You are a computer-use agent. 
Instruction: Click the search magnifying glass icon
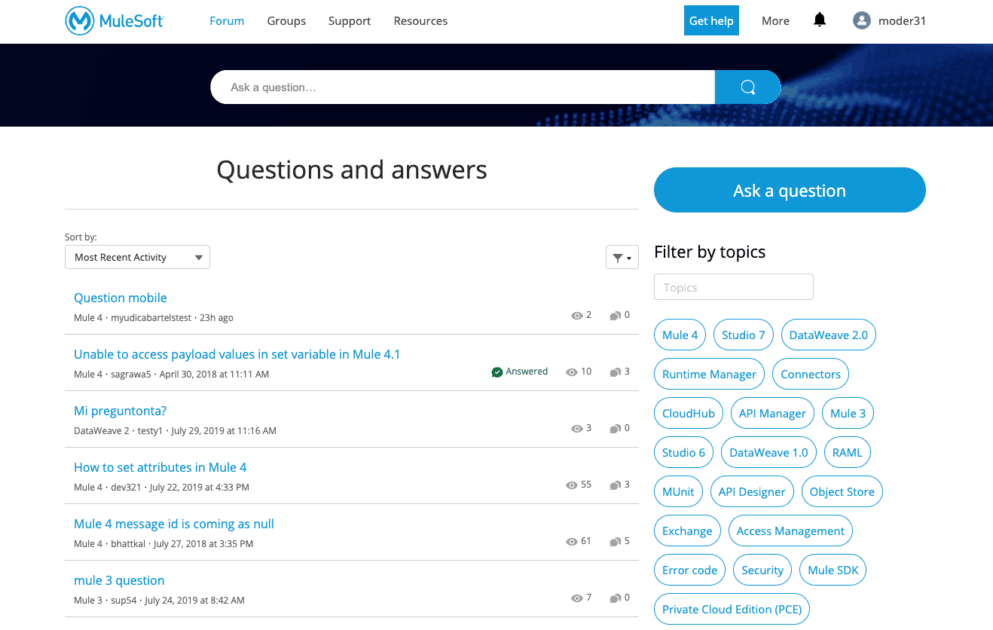click(747, 86)
